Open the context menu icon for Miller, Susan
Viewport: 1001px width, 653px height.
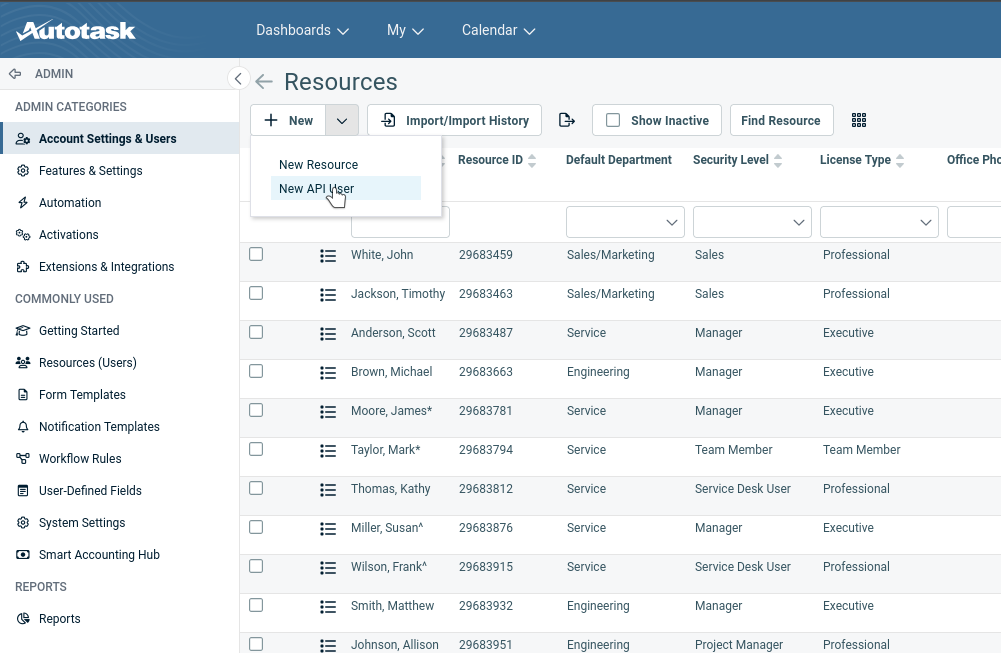327,529
